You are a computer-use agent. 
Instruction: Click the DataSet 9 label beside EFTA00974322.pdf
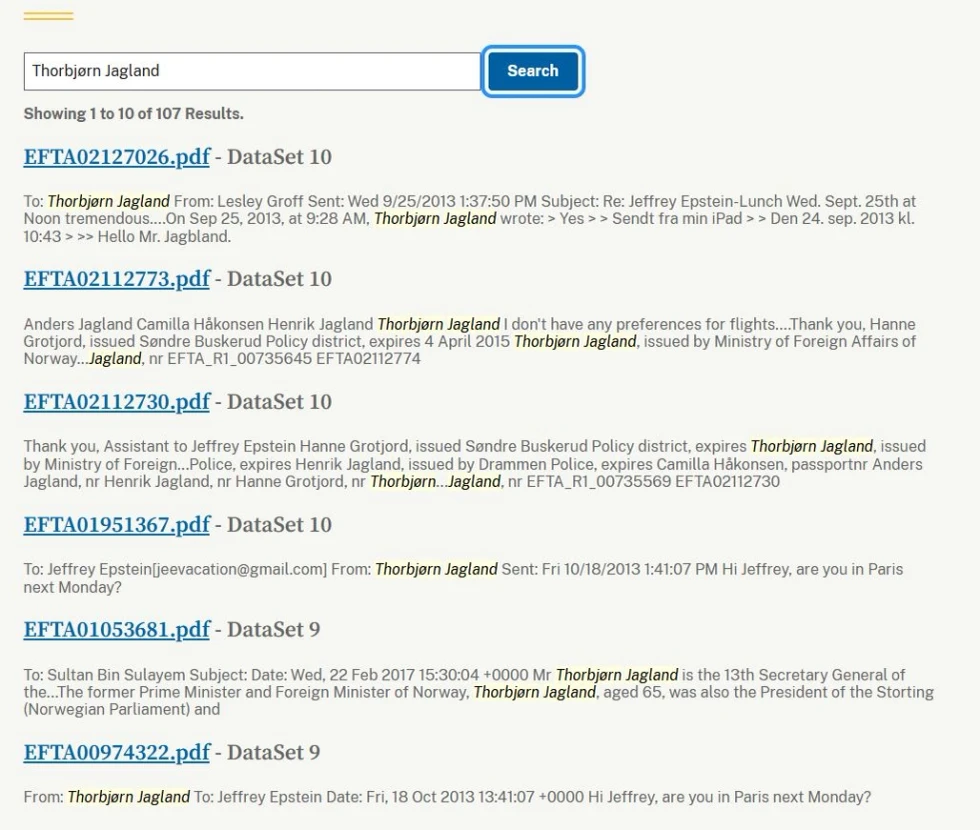273,753
